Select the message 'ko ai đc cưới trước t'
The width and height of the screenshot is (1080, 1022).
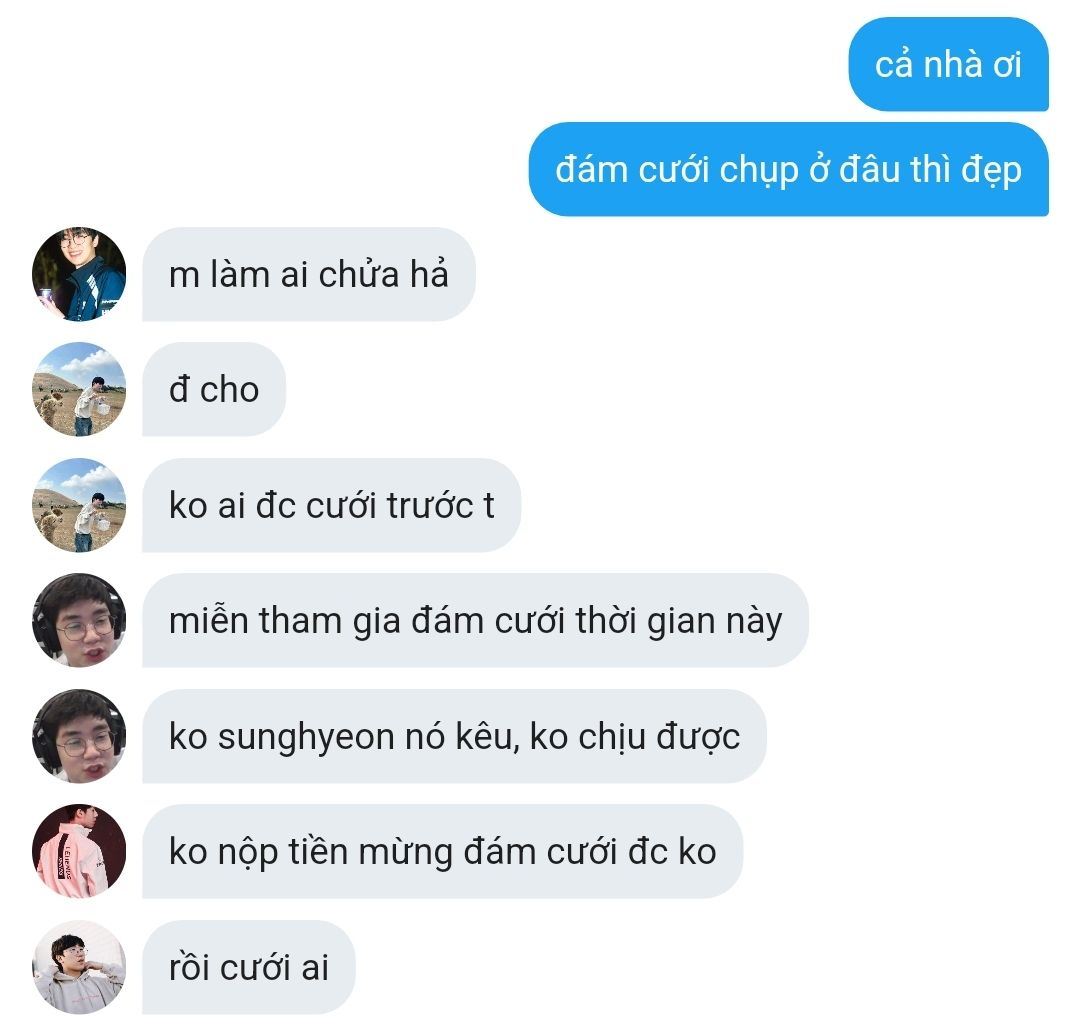point(331,505)
